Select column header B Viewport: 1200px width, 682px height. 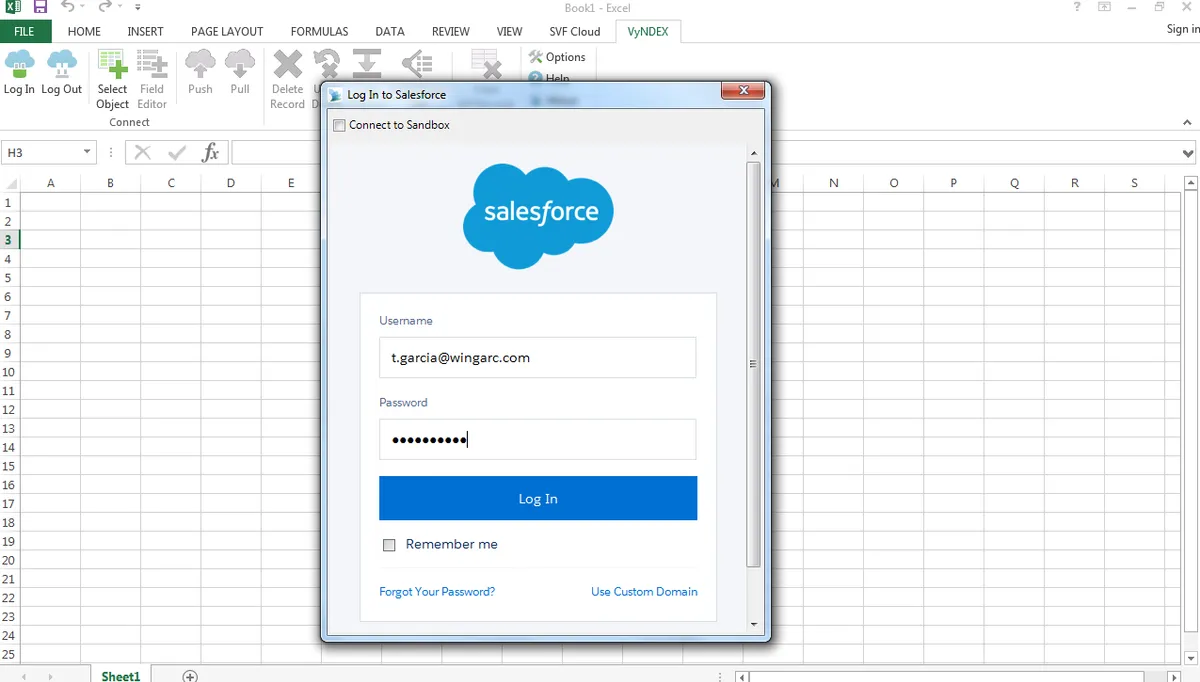110,183
